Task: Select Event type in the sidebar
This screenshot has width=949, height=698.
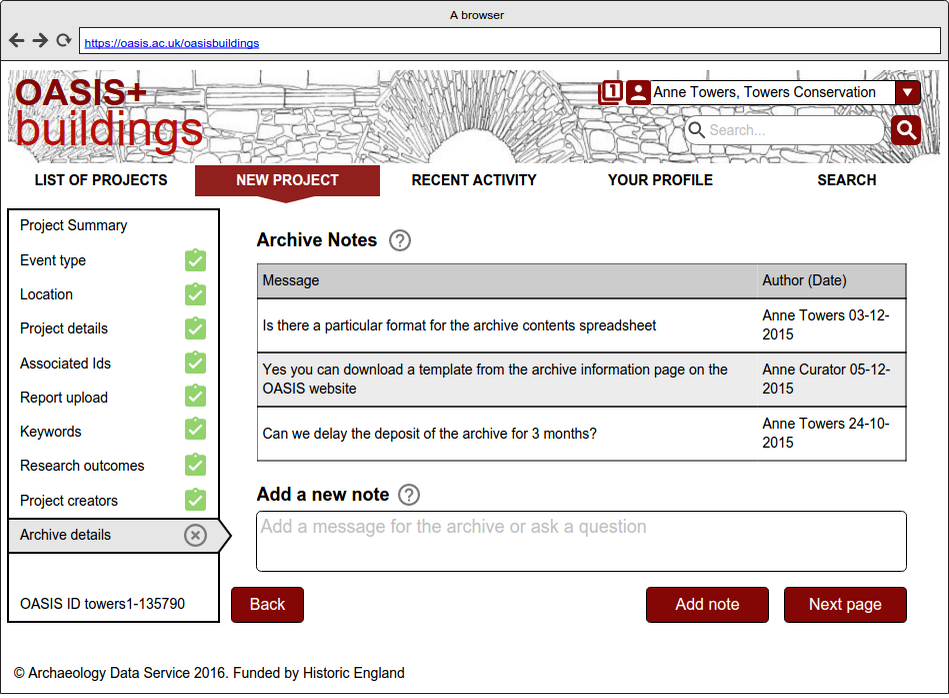Action: click(x=113, y=260)
